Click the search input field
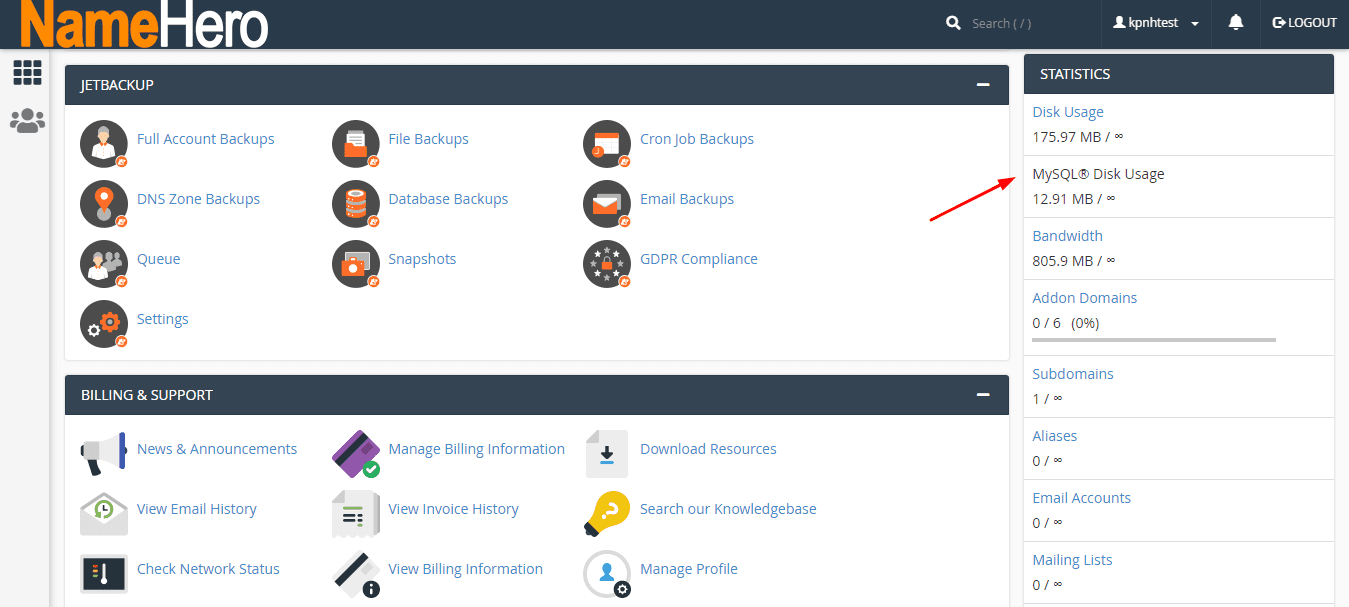 coord(1025,23)
